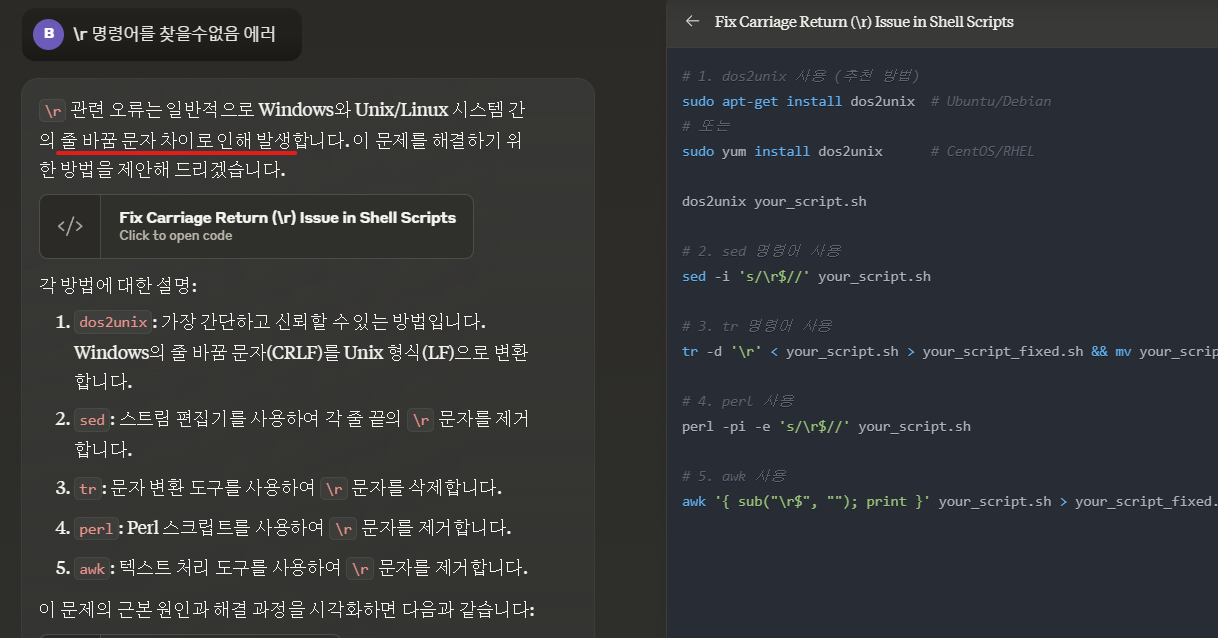
Task: Click the perl -pi -e command code line
Action: [x=826, y=426]
